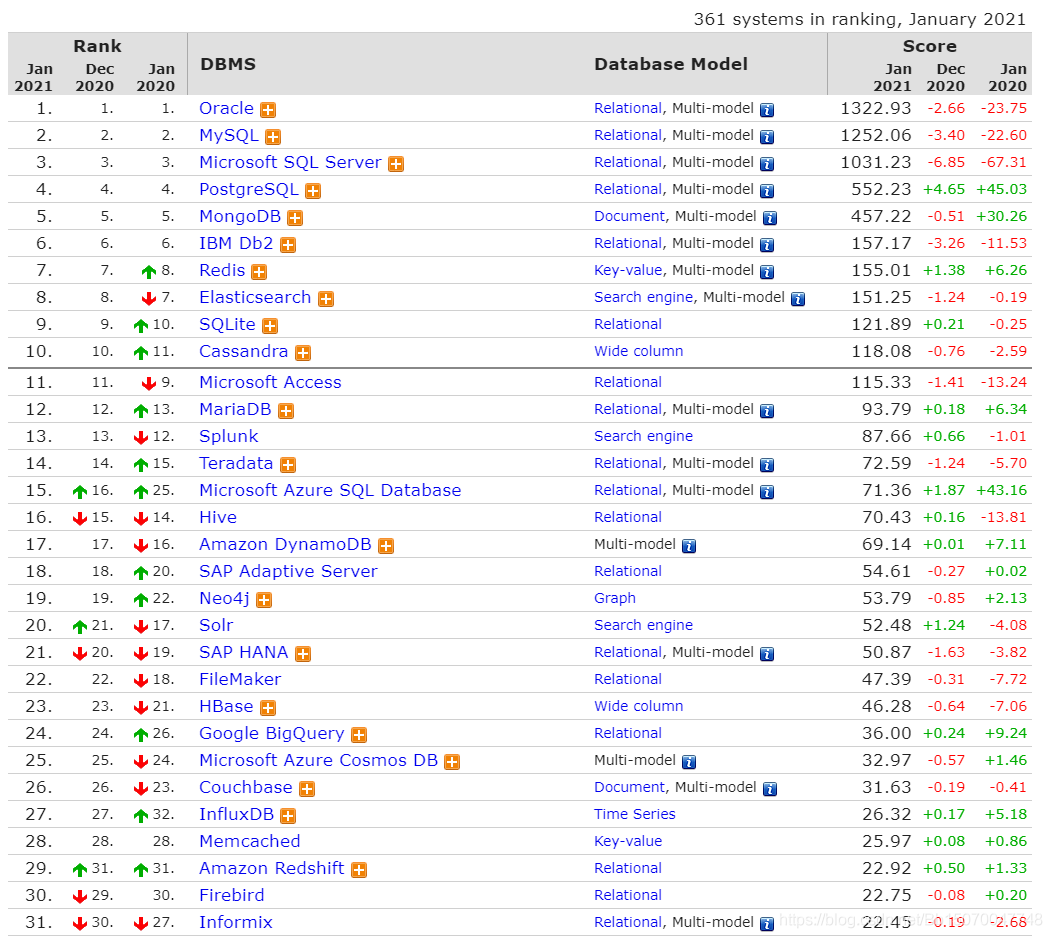Click the plus icon next to Oracle

[x=268, y=110]
